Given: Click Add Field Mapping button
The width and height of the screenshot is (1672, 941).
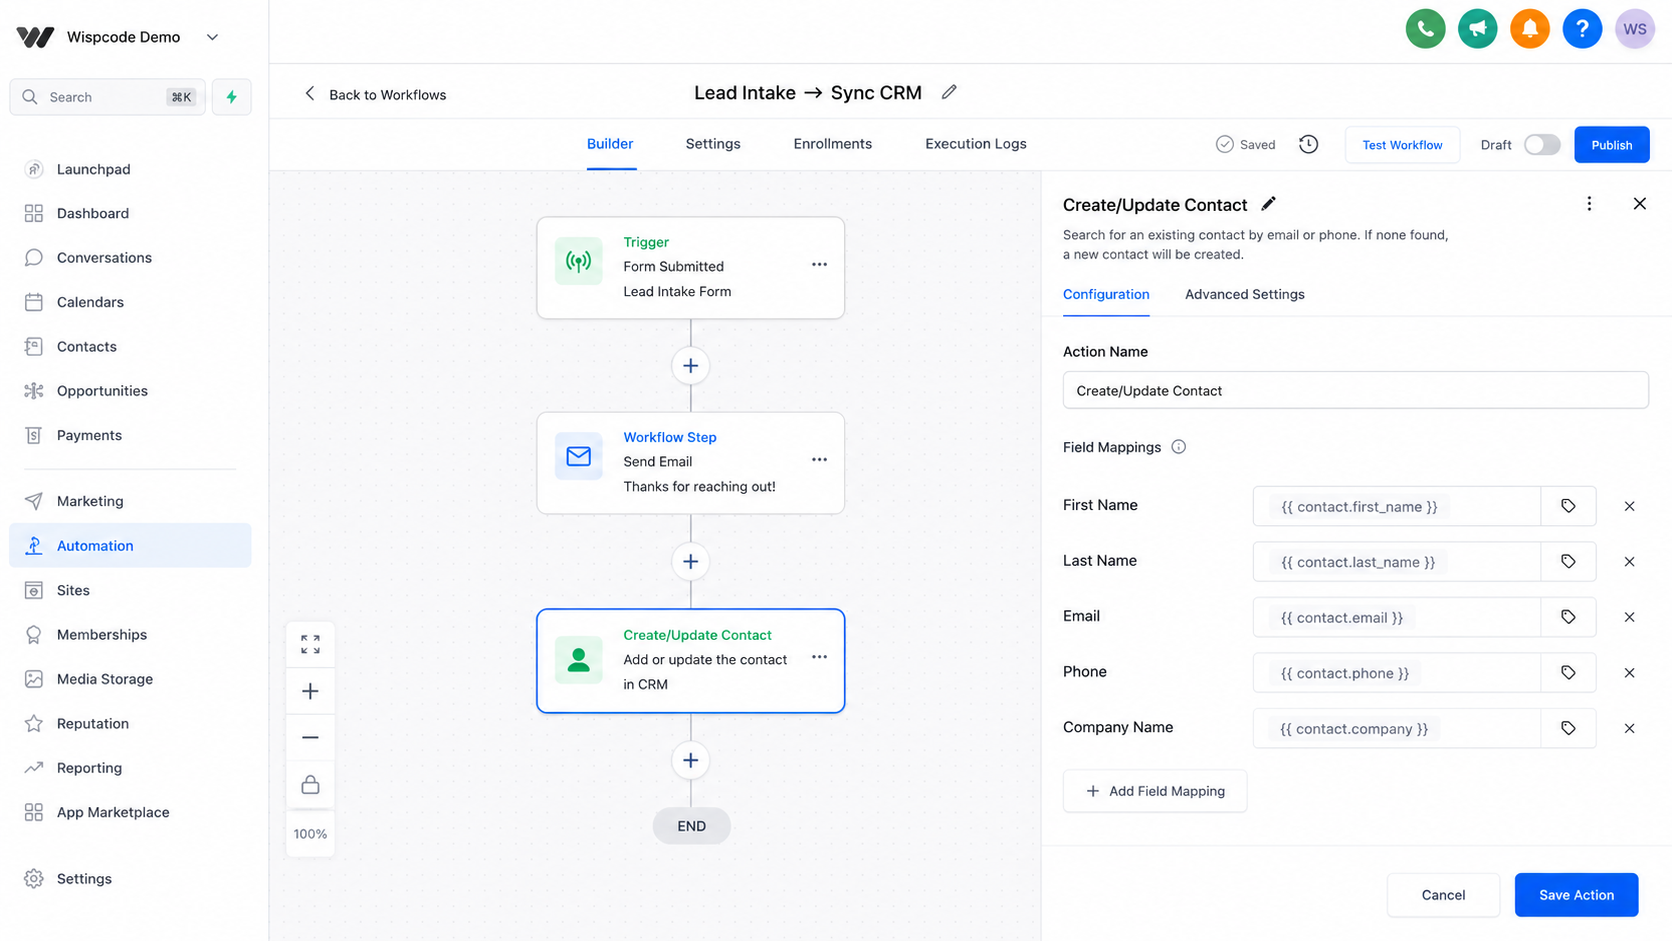Looking at the screenshot, I should click(x=1155, y=791).
